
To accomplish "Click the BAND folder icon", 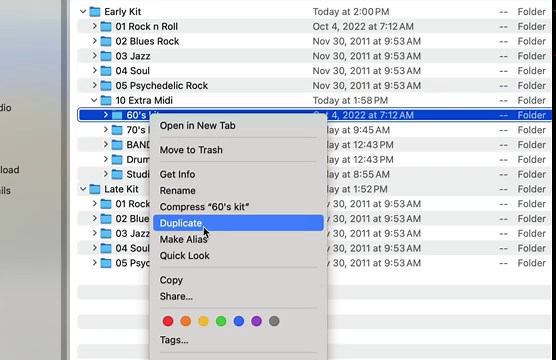I will [117, 145].
